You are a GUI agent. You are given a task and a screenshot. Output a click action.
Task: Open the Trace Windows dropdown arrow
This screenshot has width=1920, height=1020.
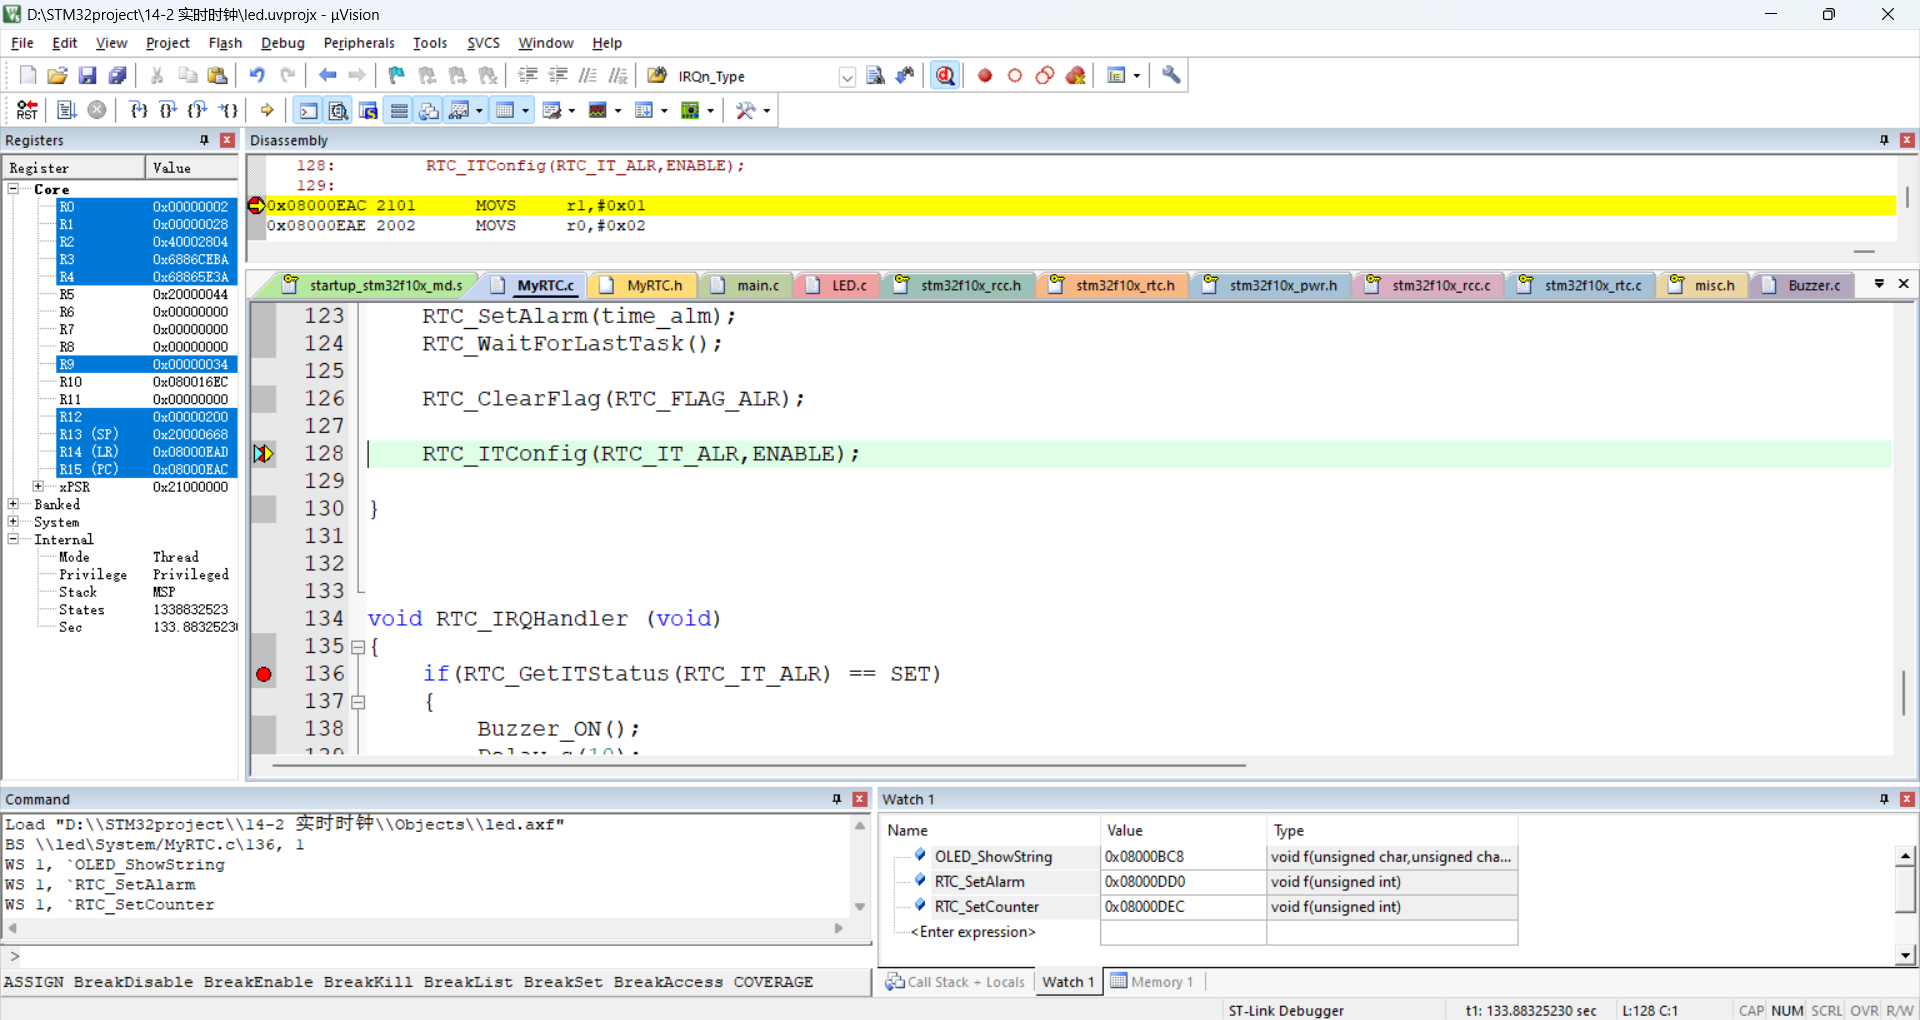point(664,111)
